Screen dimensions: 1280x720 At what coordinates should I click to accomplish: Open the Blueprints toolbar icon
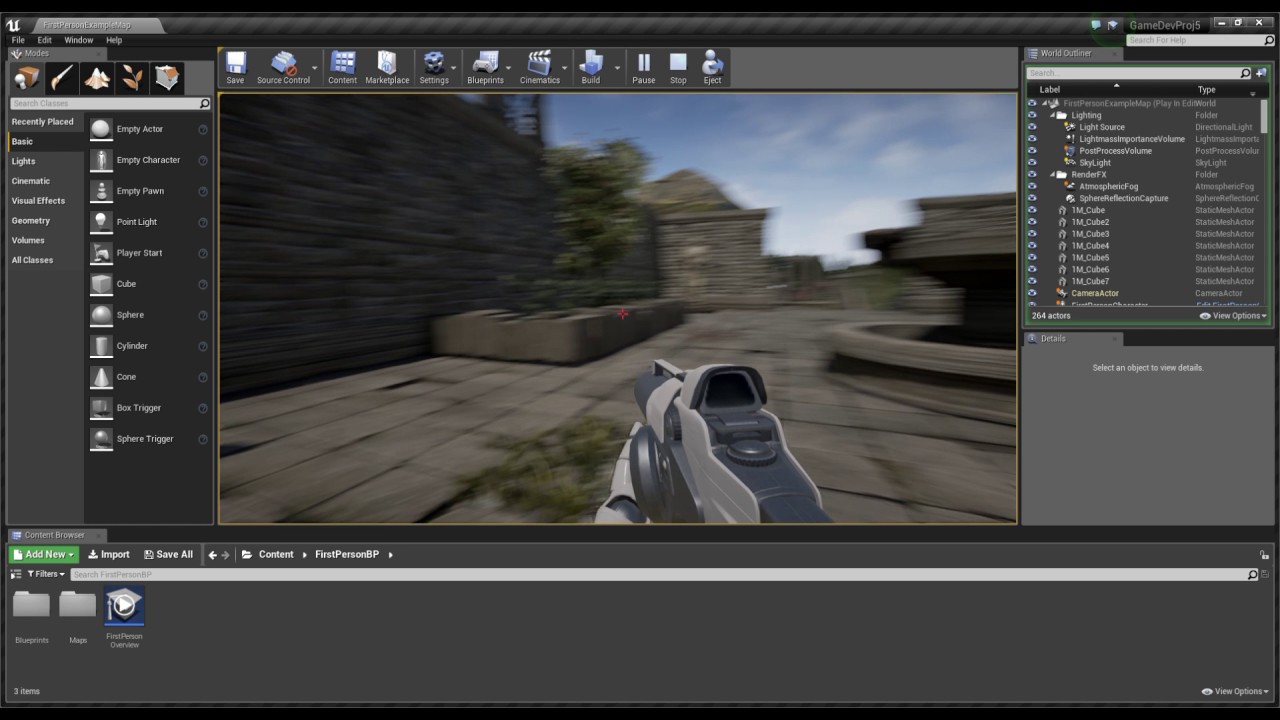pyautogui.click(x=485, y=67)
